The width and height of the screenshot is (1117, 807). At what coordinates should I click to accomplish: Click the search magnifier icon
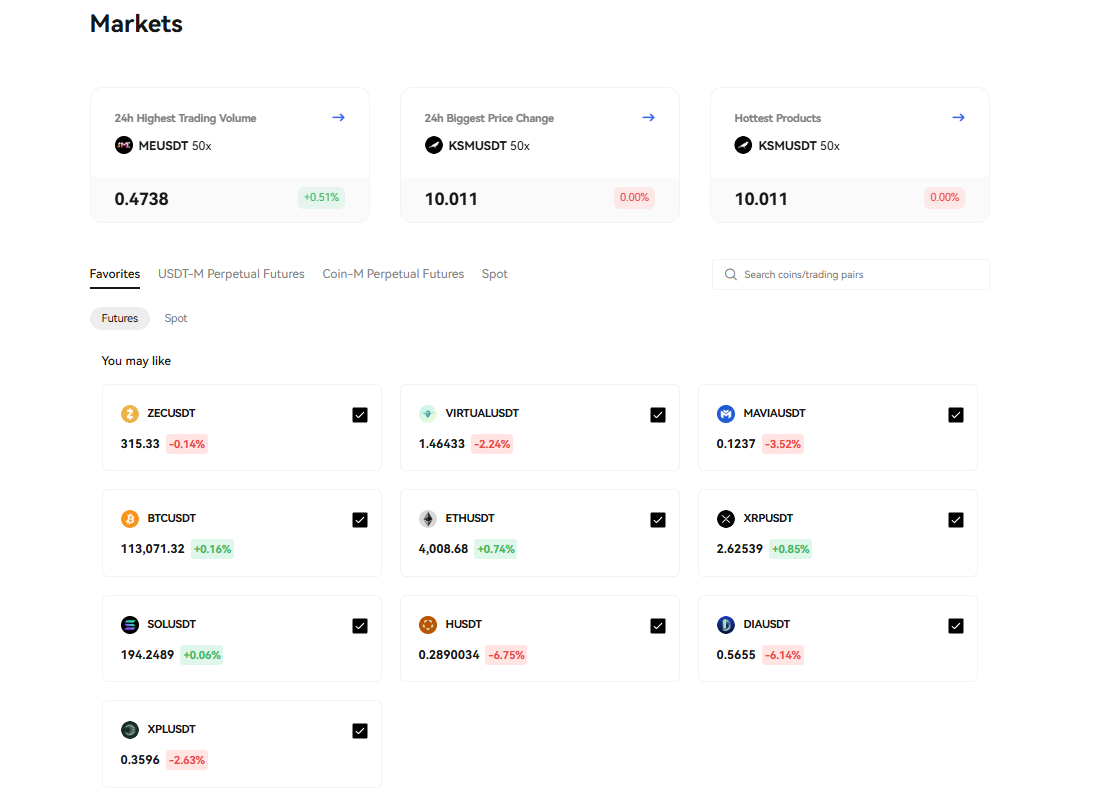click(x=730, y=274)
